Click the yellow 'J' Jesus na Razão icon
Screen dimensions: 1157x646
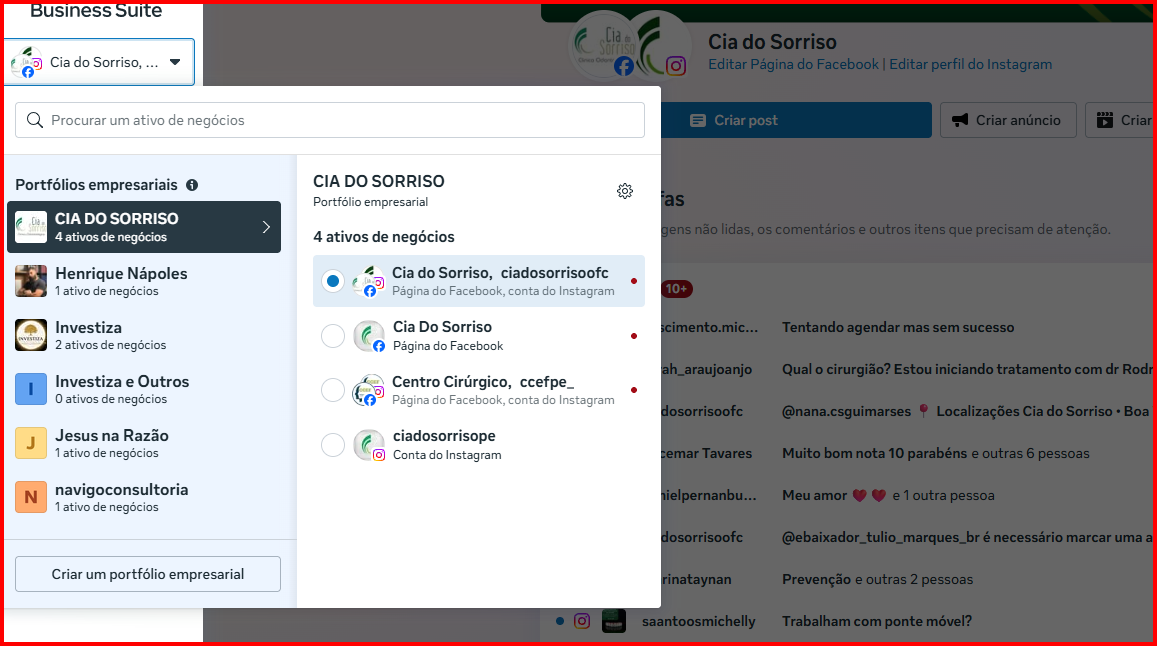click(31, 443)
